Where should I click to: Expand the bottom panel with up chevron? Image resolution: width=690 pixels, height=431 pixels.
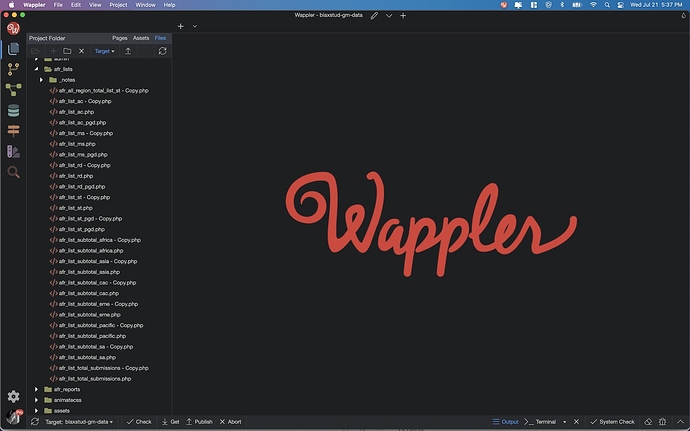tap(680, 422)
